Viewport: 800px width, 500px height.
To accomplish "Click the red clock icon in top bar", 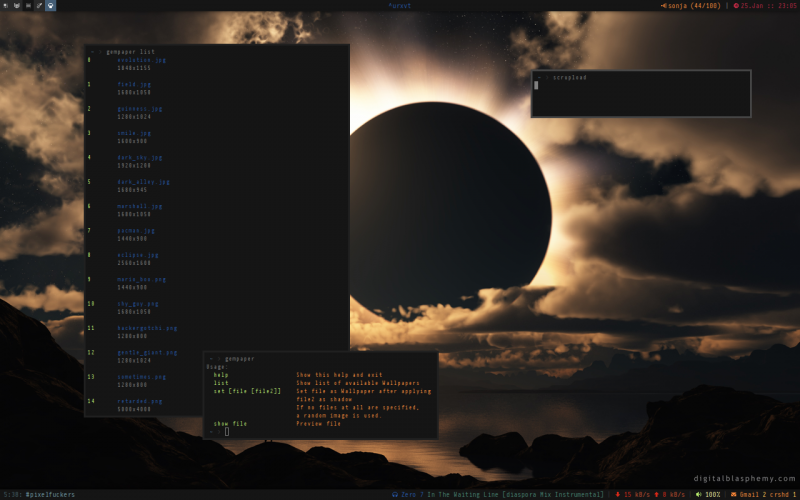I will click(x=736, y=6).
